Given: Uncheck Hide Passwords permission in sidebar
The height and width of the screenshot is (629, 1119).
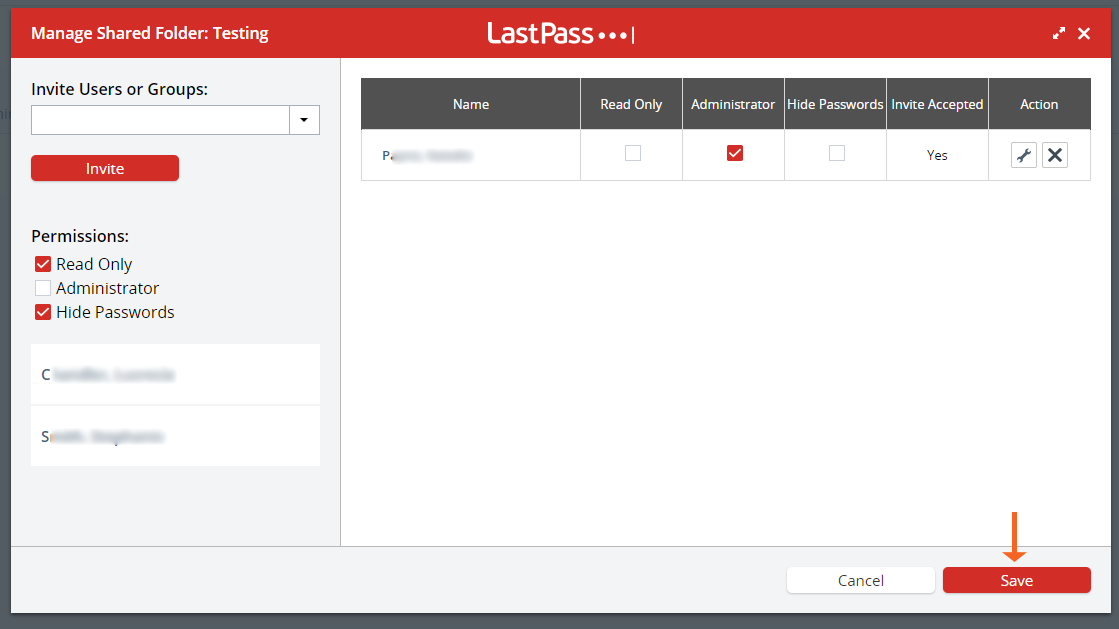Looking at the screenshot, I should (x=43, y=312).
